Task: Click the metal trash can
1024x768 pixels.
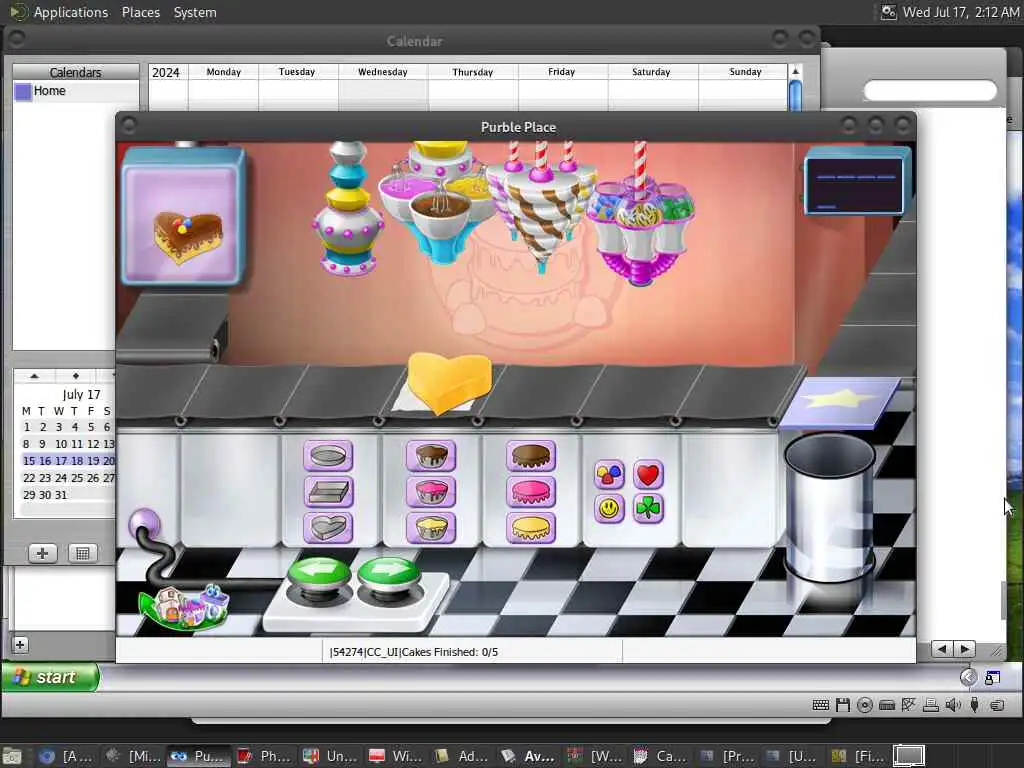Action: pyautogui.click(x=829, y=507)
